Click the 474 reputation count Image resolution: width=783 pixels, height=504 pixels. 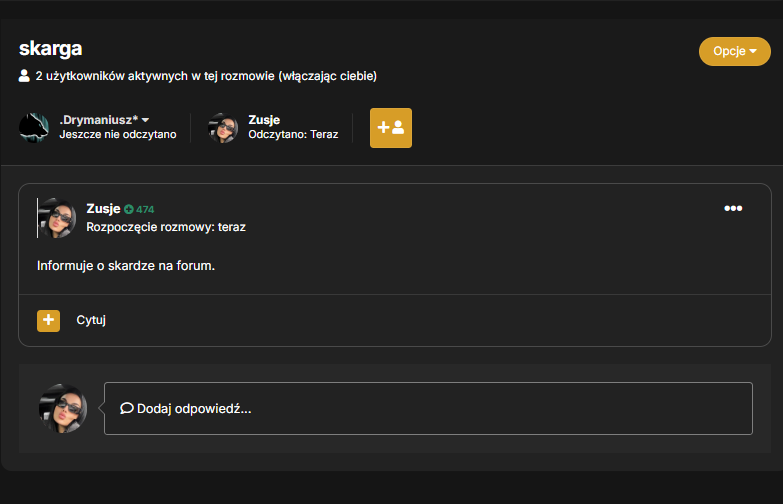click(145, 209)
